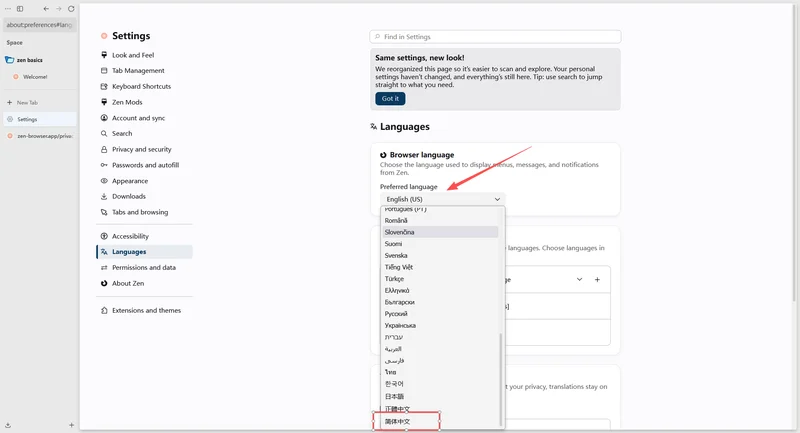Viewport: 800px width, 433px height.
Task: Open Zen Mods settings
Action: [127, 102]
